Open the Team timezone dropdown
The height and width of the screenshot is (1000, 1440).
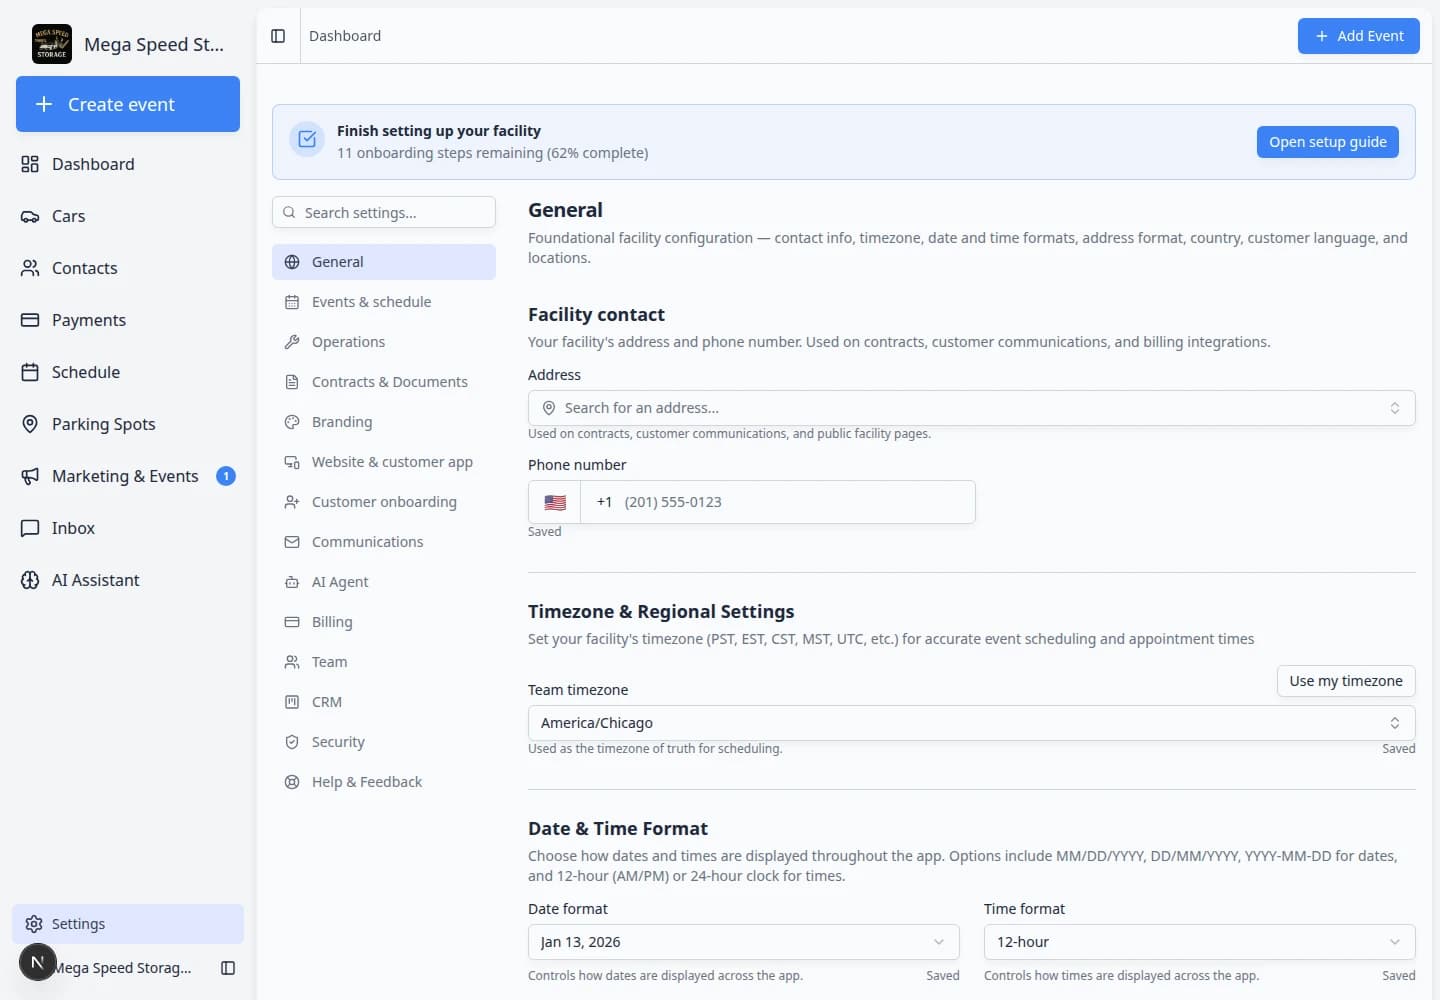coord(971,723)
